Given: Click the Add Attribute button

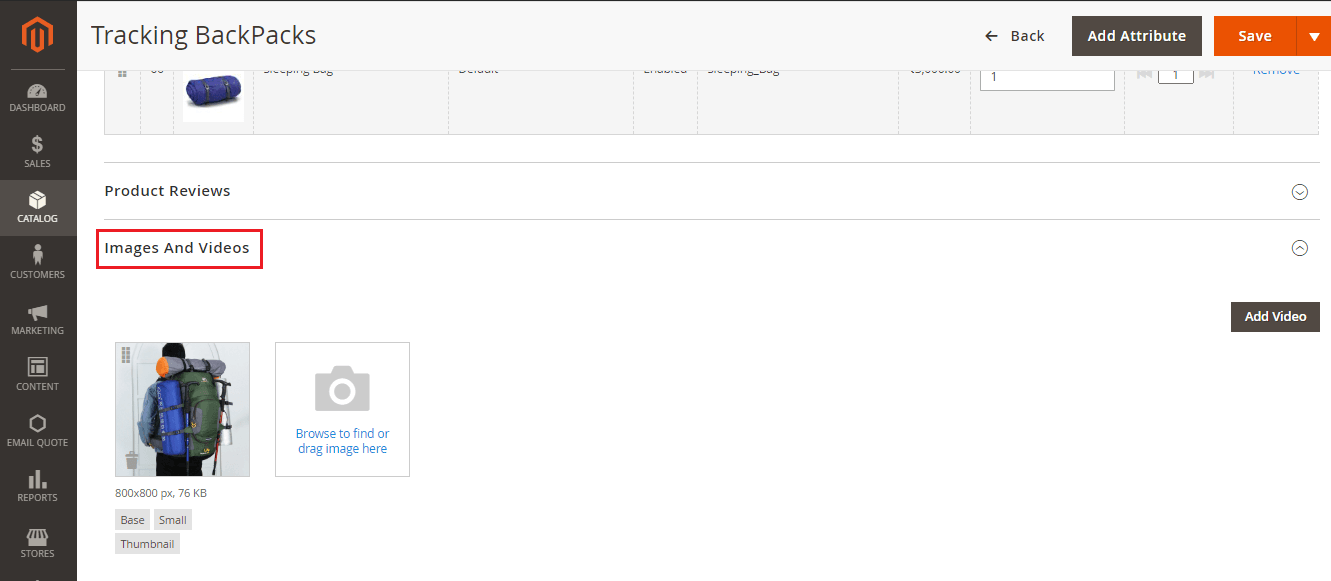Looking at the screenshot, I should pos(1136,36).
